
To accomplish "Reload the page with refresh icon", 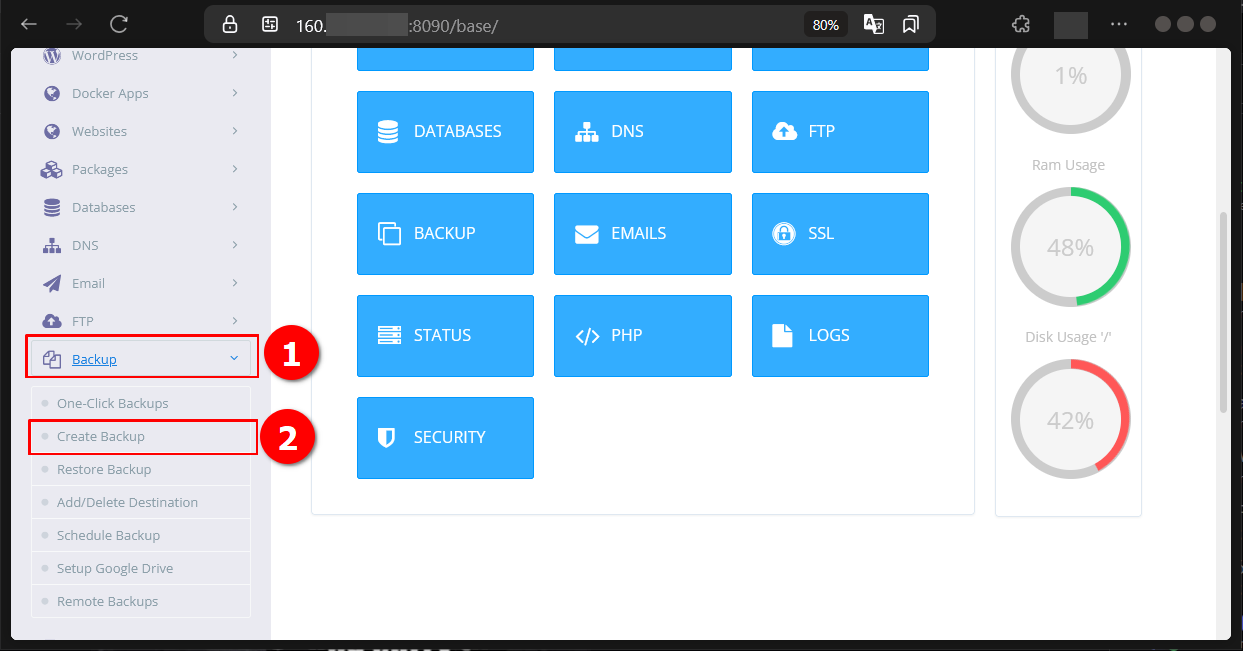I will click(x=119, y=24).
